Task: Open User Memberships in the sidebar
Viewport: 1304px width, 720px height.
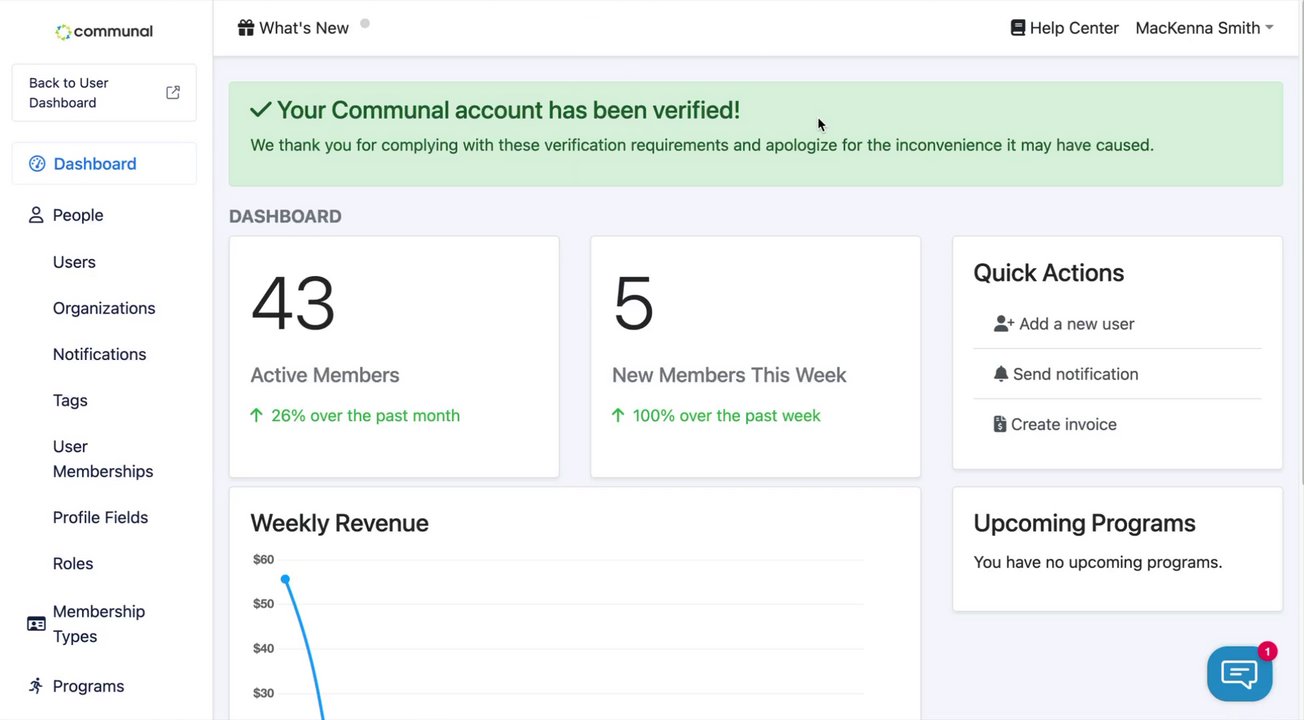Action: coord(102,459)
